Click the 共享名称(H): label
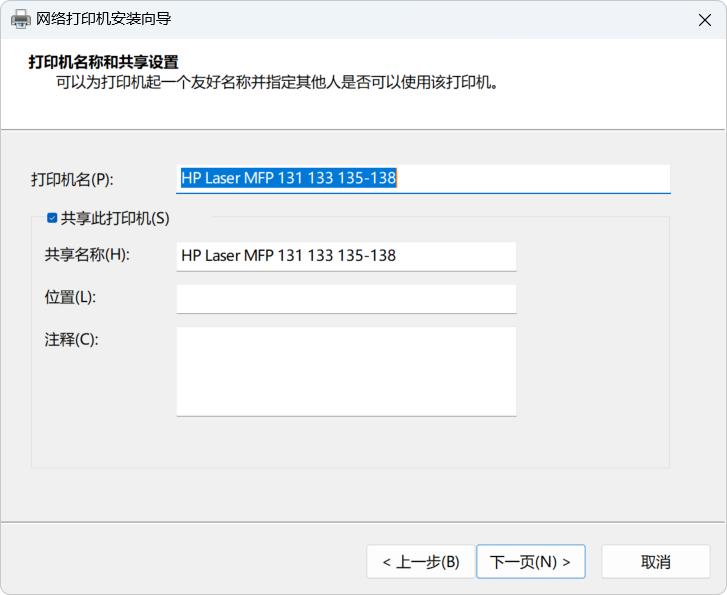Image resolution: width=727 pixels, height=595 pixels. click(87, 255)
